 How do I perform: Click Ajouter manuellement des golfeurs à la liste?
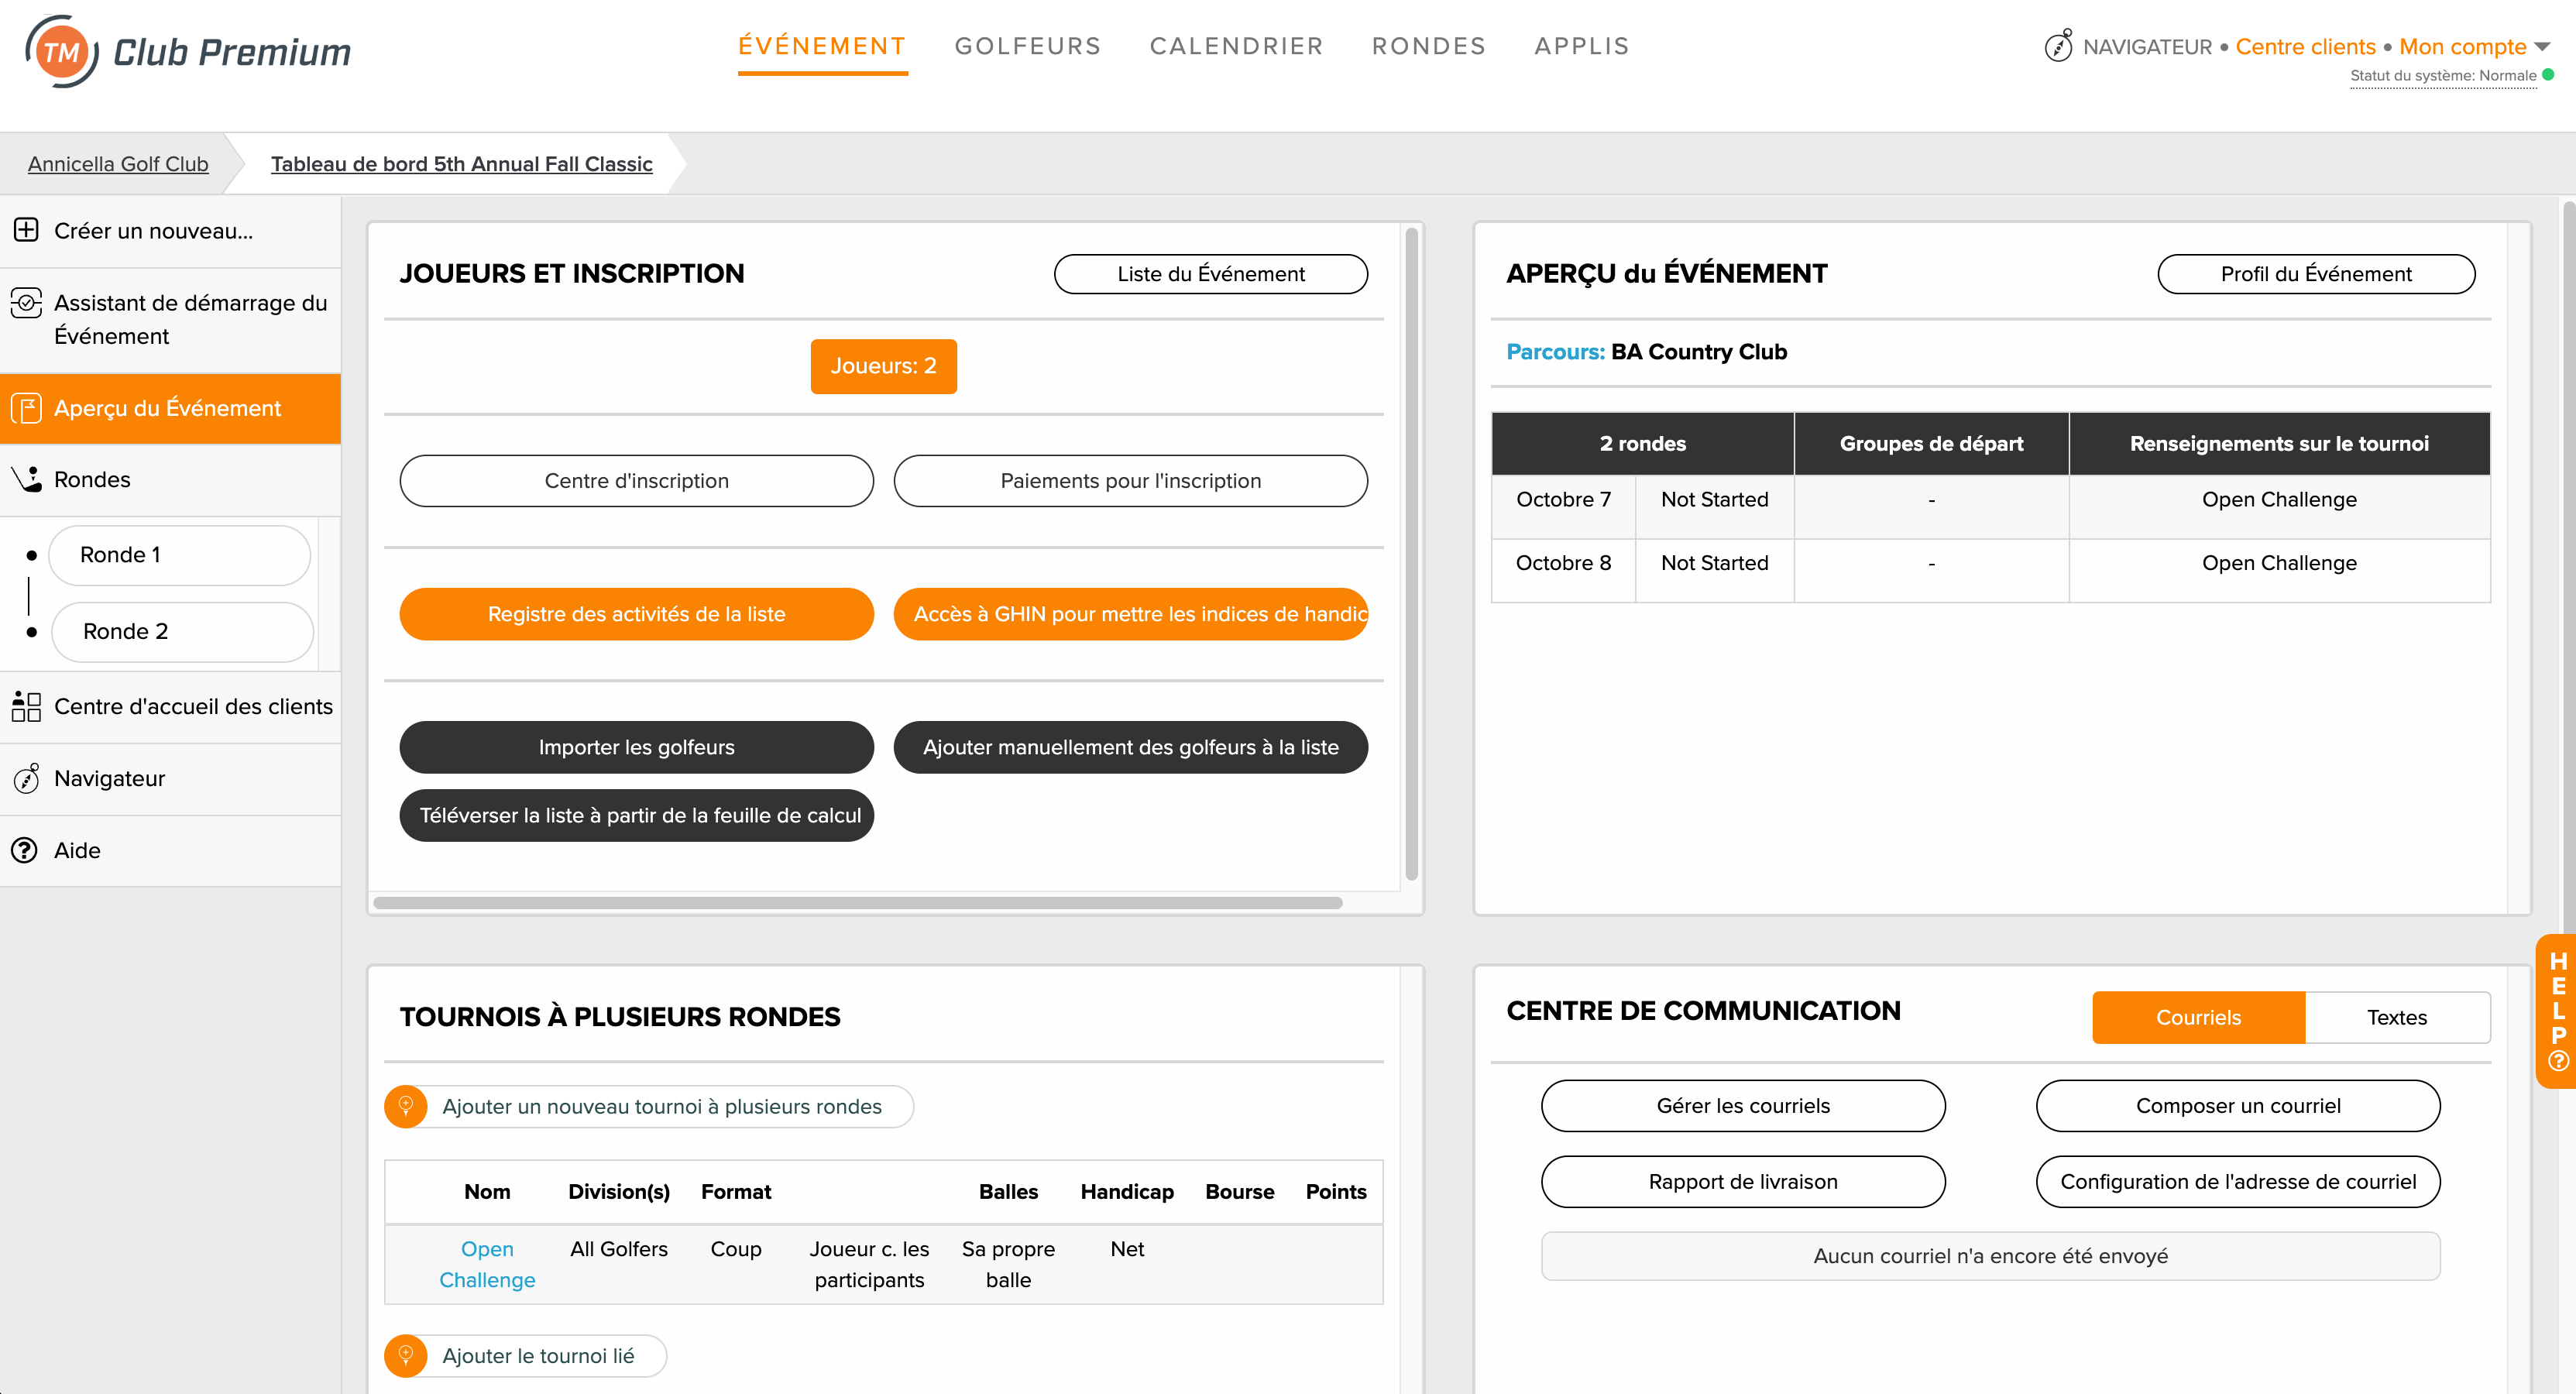tap(1130, 747)
